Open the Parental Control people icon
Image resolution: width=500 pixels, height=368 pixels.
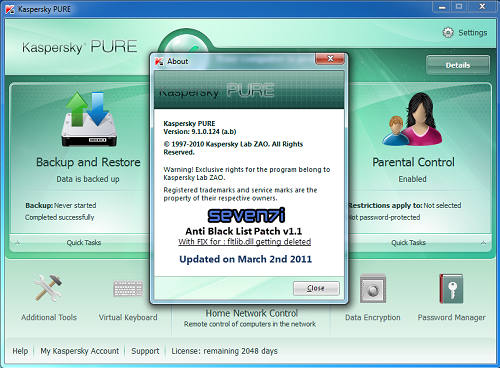pos(412,119)
